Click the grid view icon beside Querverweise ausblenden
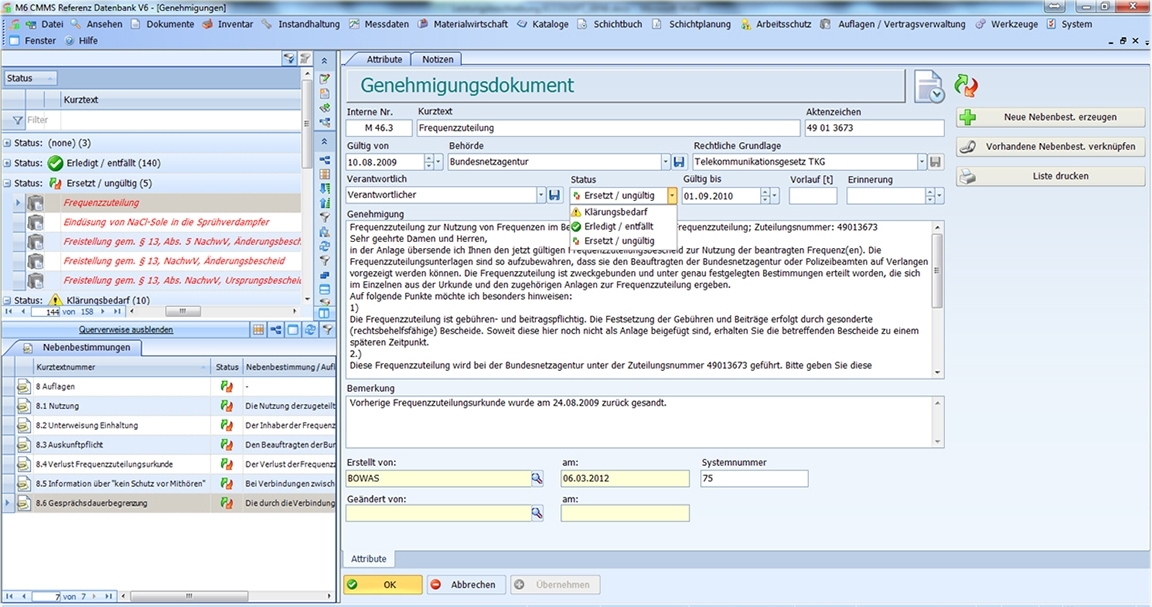 point(259,330)
